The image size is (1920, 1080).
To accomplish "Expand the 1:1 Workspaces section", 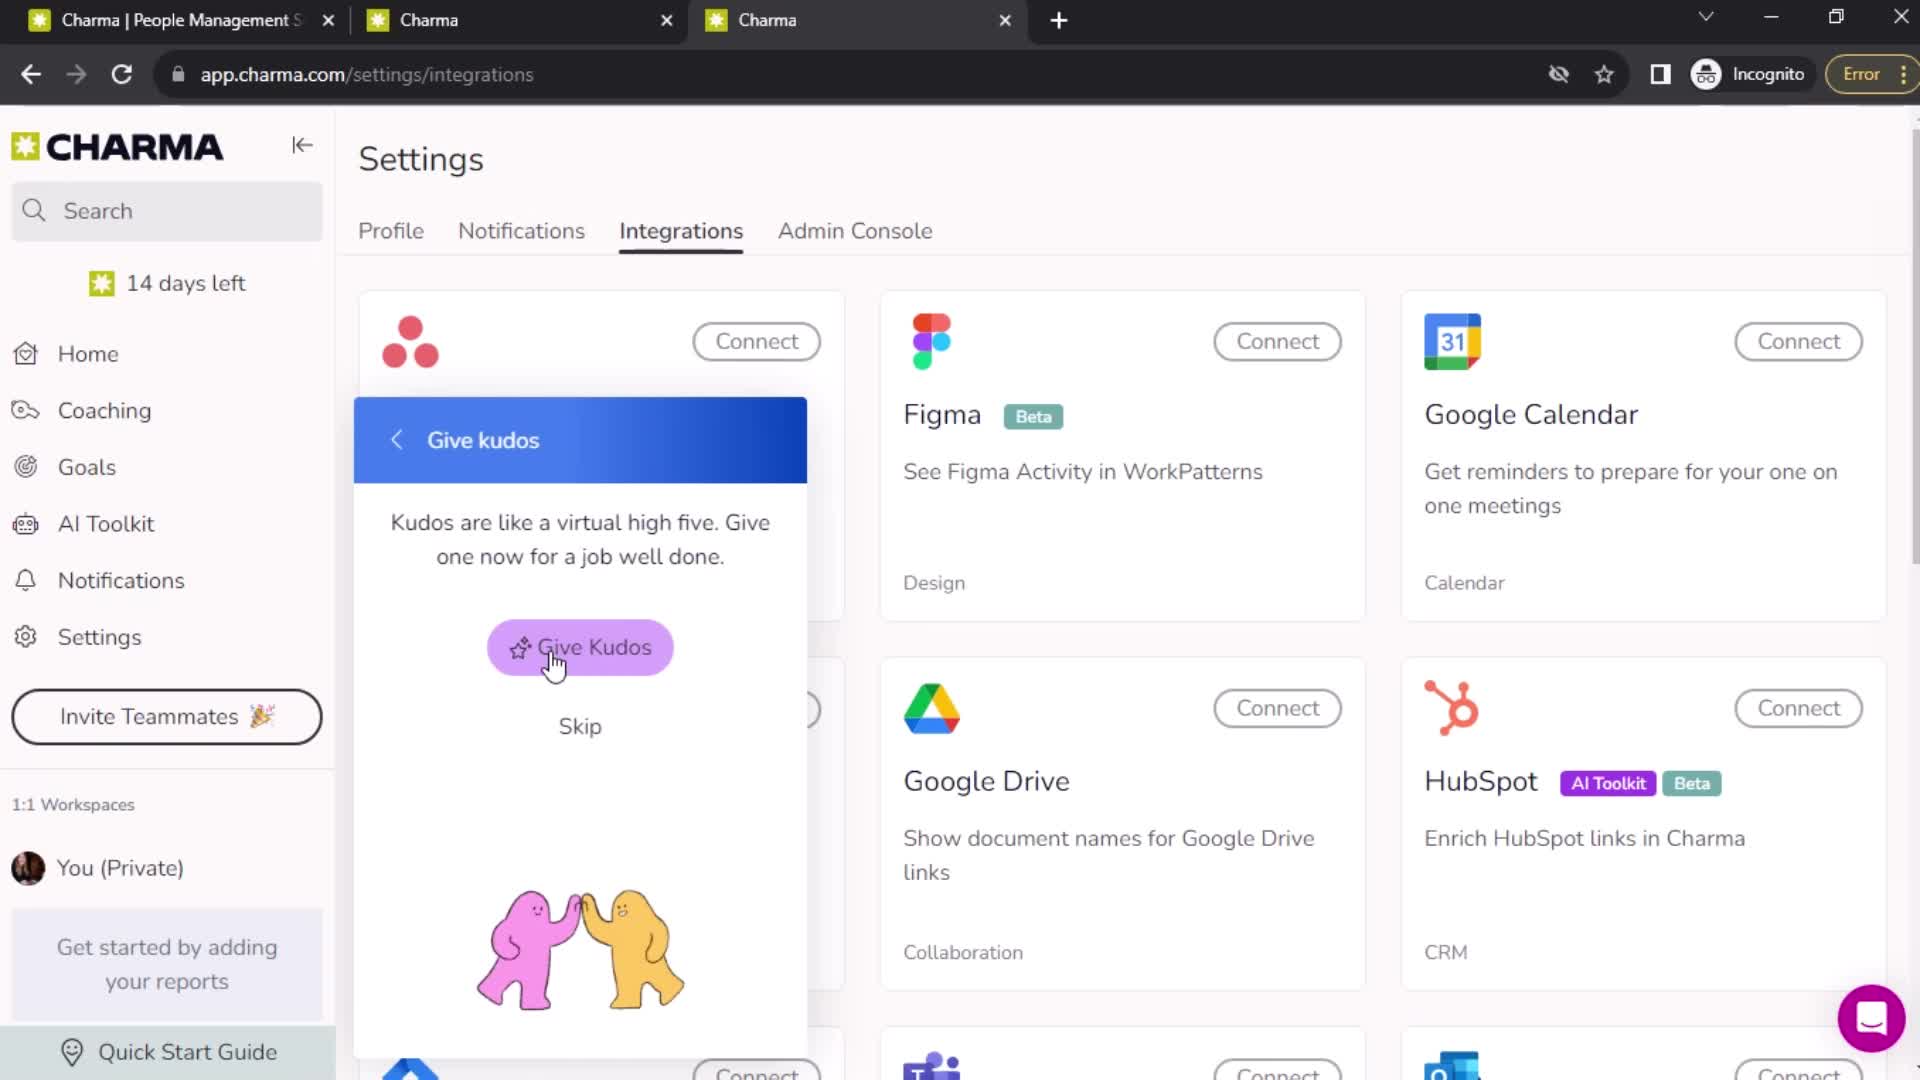I will pyautogui.click(x=74, y=803).
